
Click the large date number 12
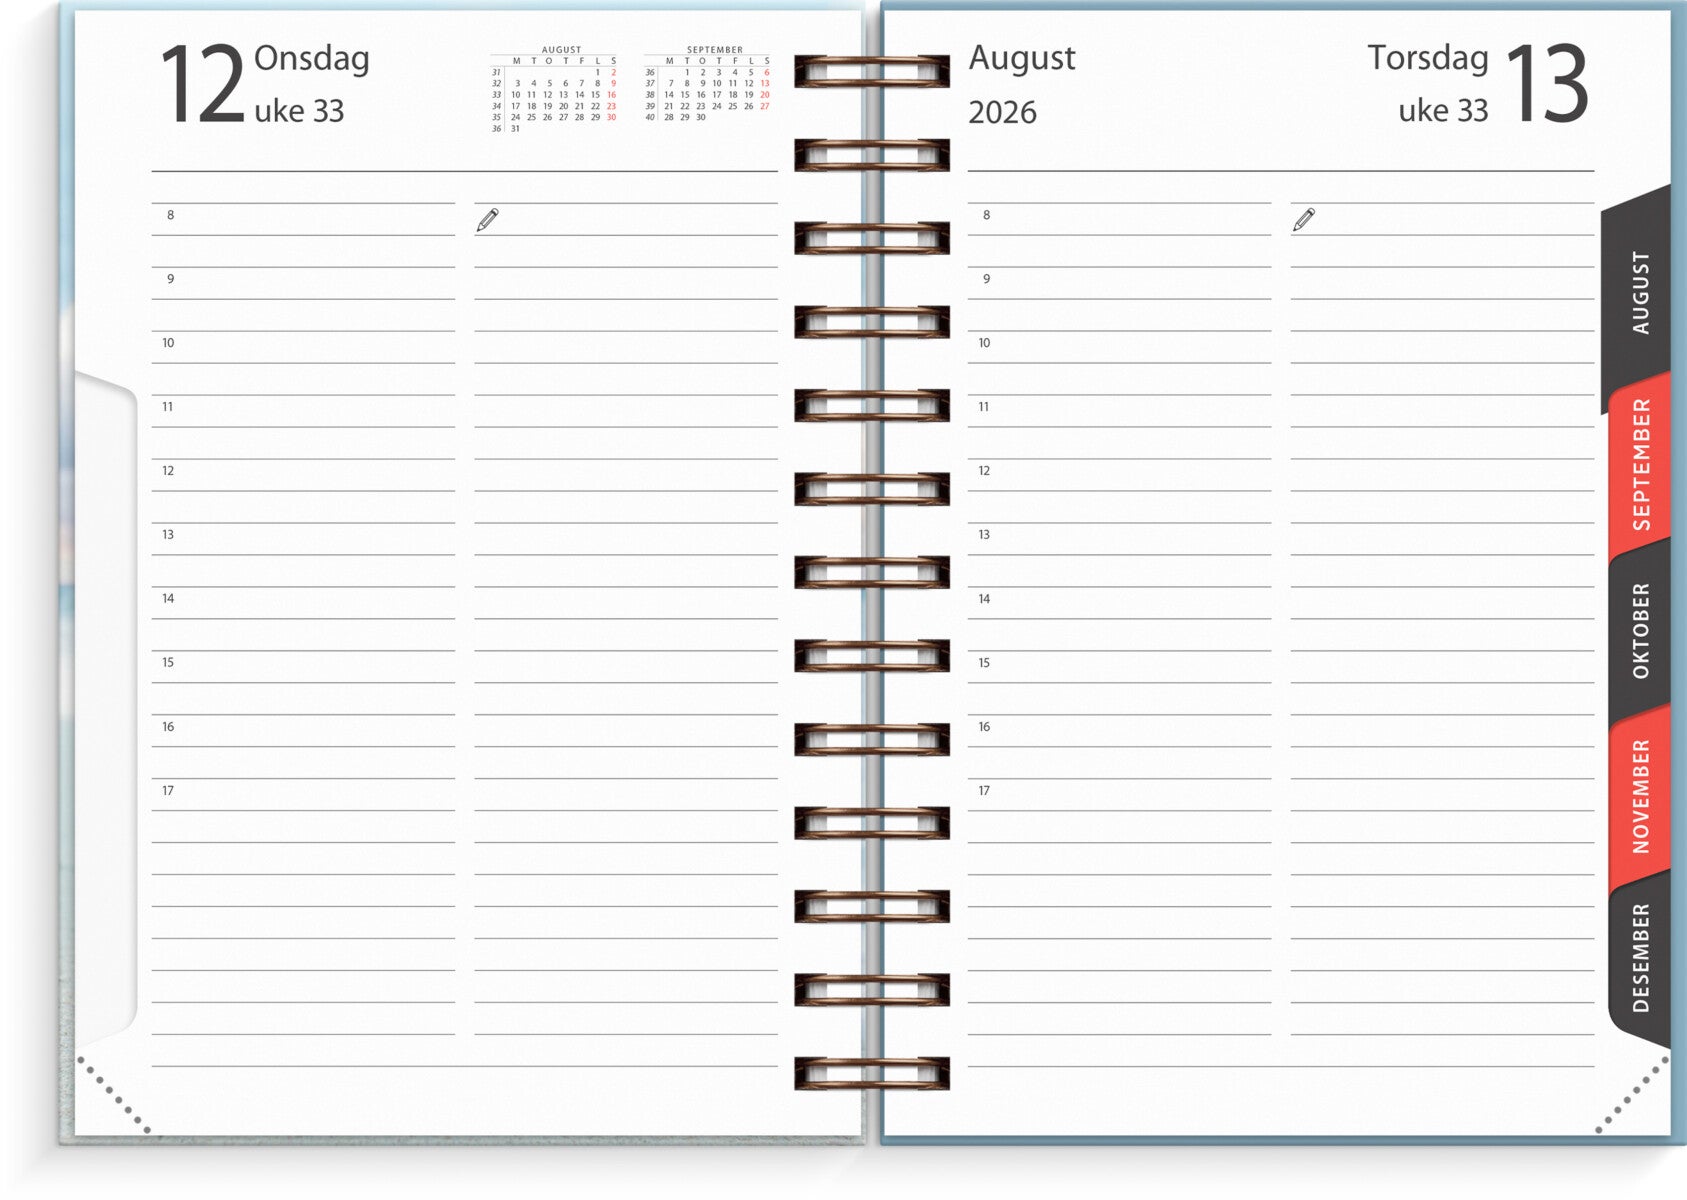point(202,86)
